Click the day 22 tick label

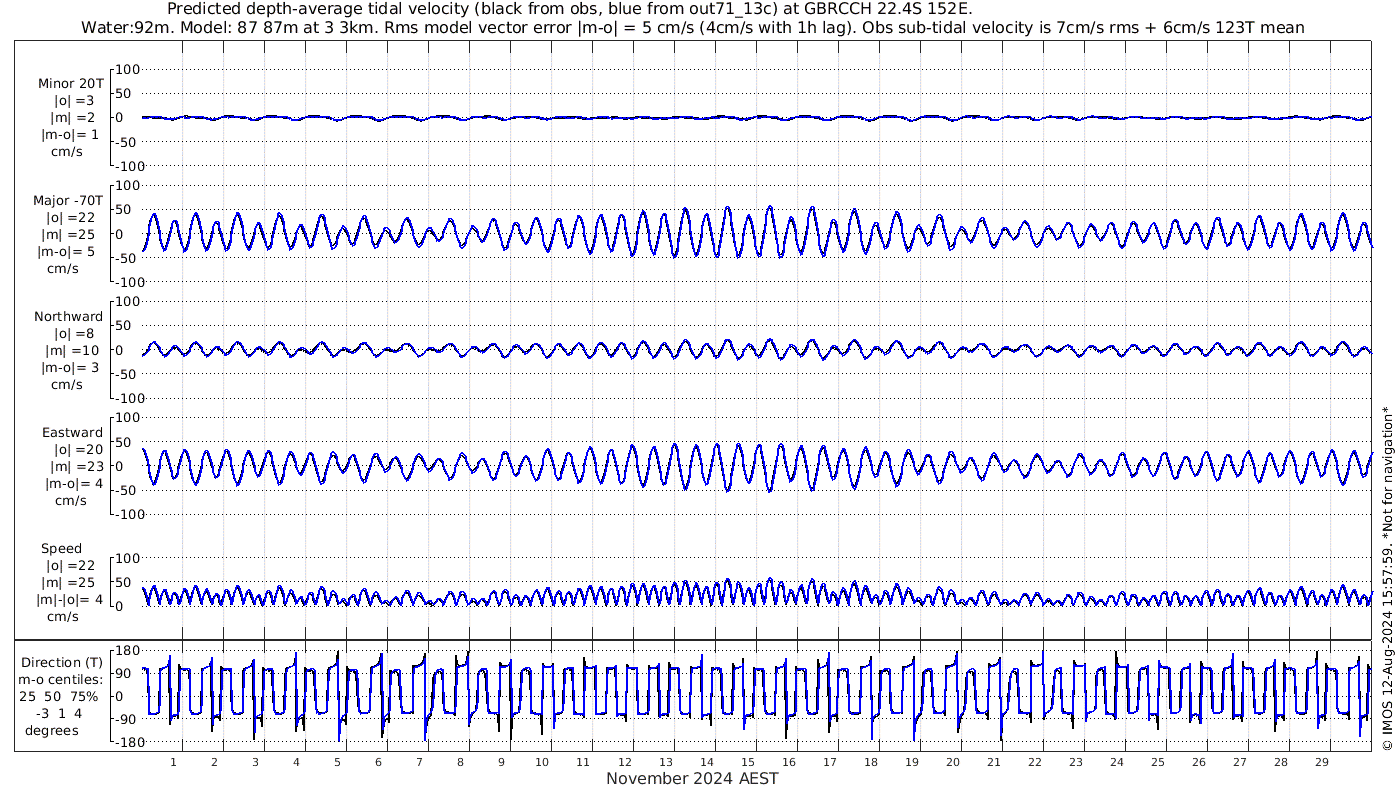click(x=1034, y=762)
